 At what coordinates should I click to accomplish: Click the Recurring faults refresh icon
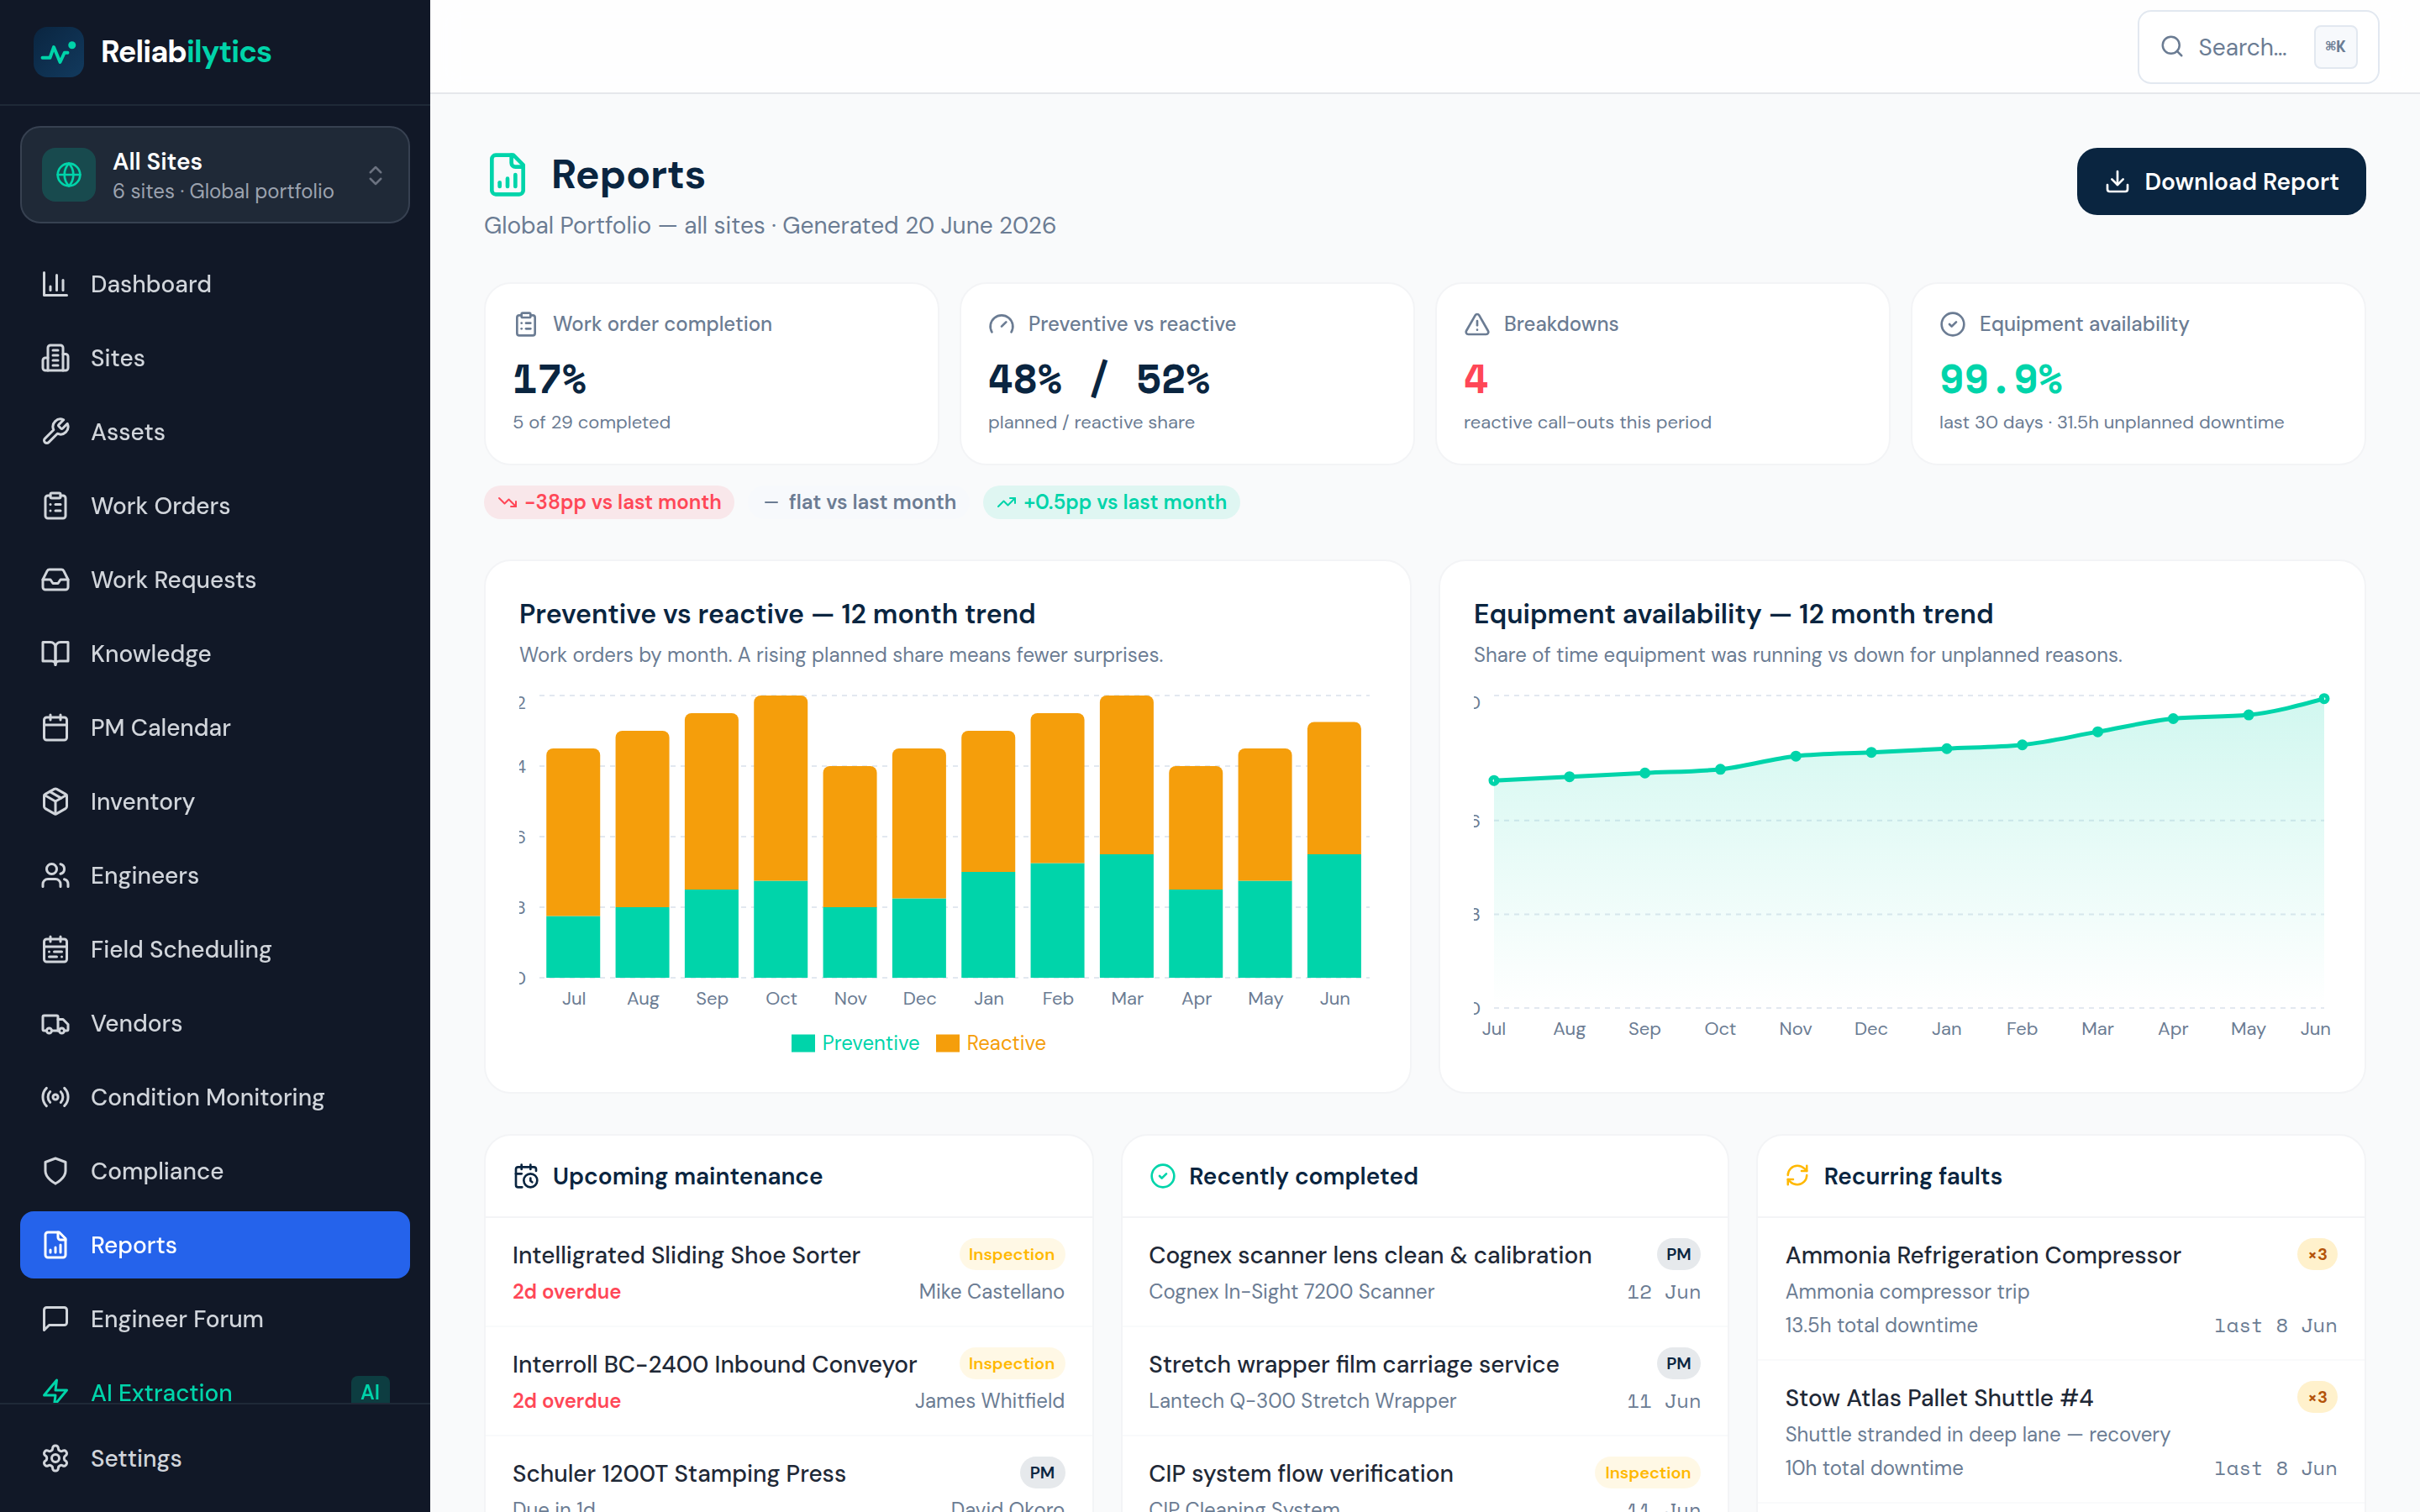click(1797, 1177)
